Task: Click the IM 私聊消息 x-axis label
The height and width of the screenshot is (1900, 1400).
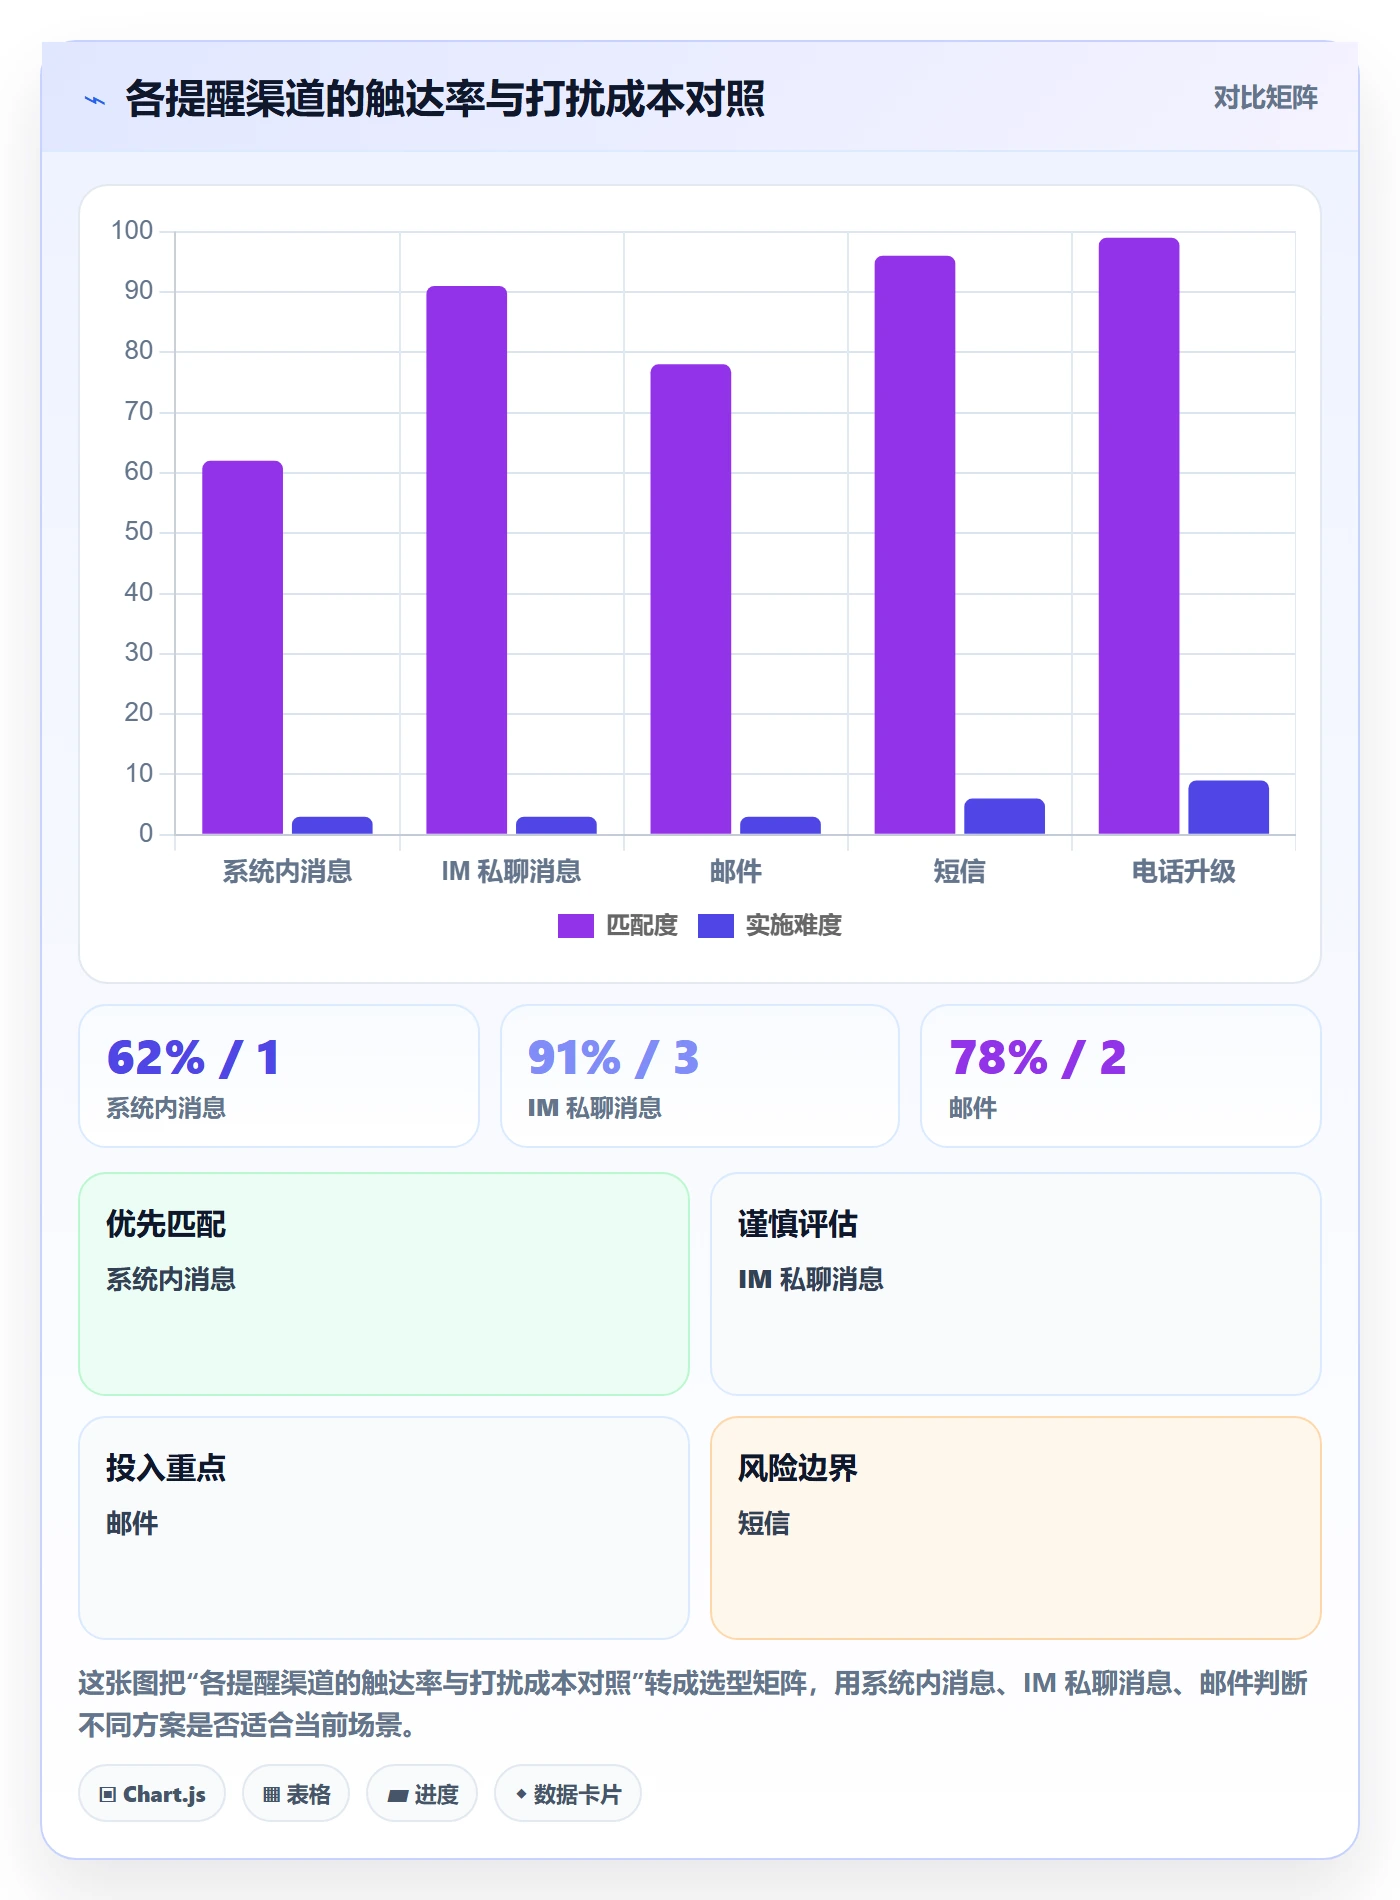Action: [x=511, y=872]
